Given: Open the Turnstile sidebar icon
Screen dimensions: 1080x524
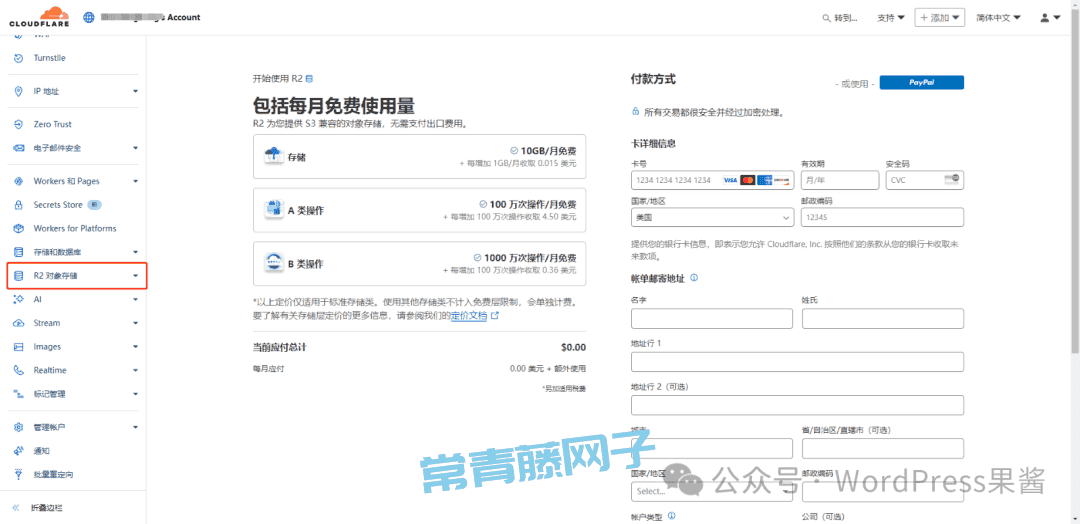Looking at the screenshot, I should (x=19, y=58).
